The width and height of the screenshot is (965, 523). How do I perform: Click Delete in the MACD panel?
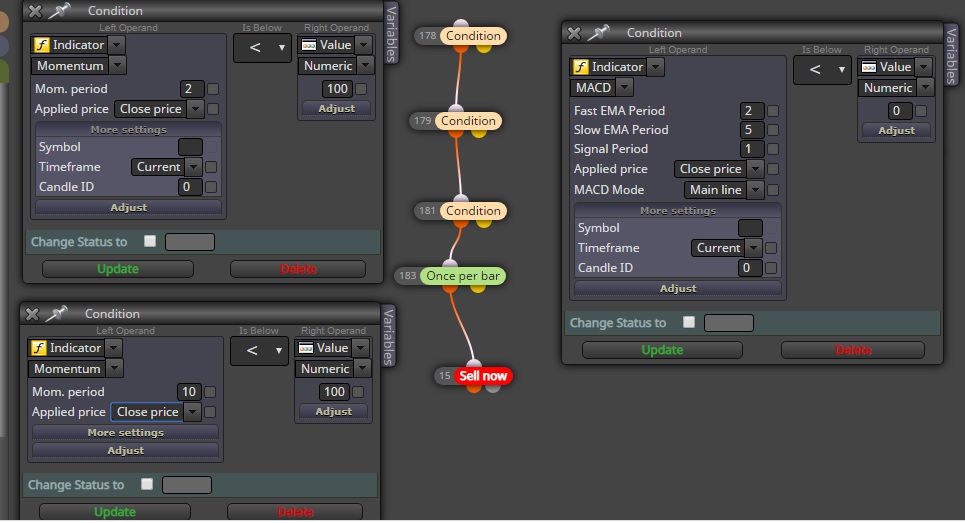click(853, 350)
